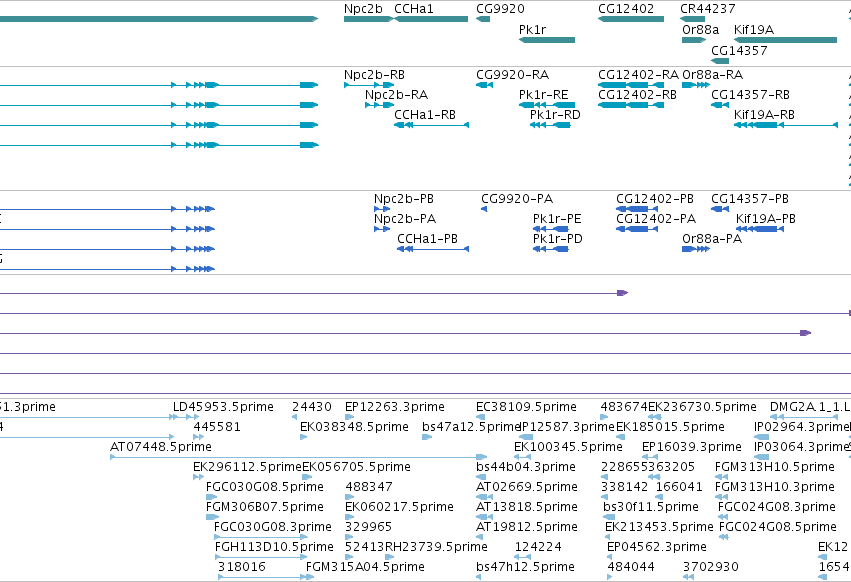Select transcript CG12402-RB
Viewport: 851px width, 582px height.
coord(631,105)
